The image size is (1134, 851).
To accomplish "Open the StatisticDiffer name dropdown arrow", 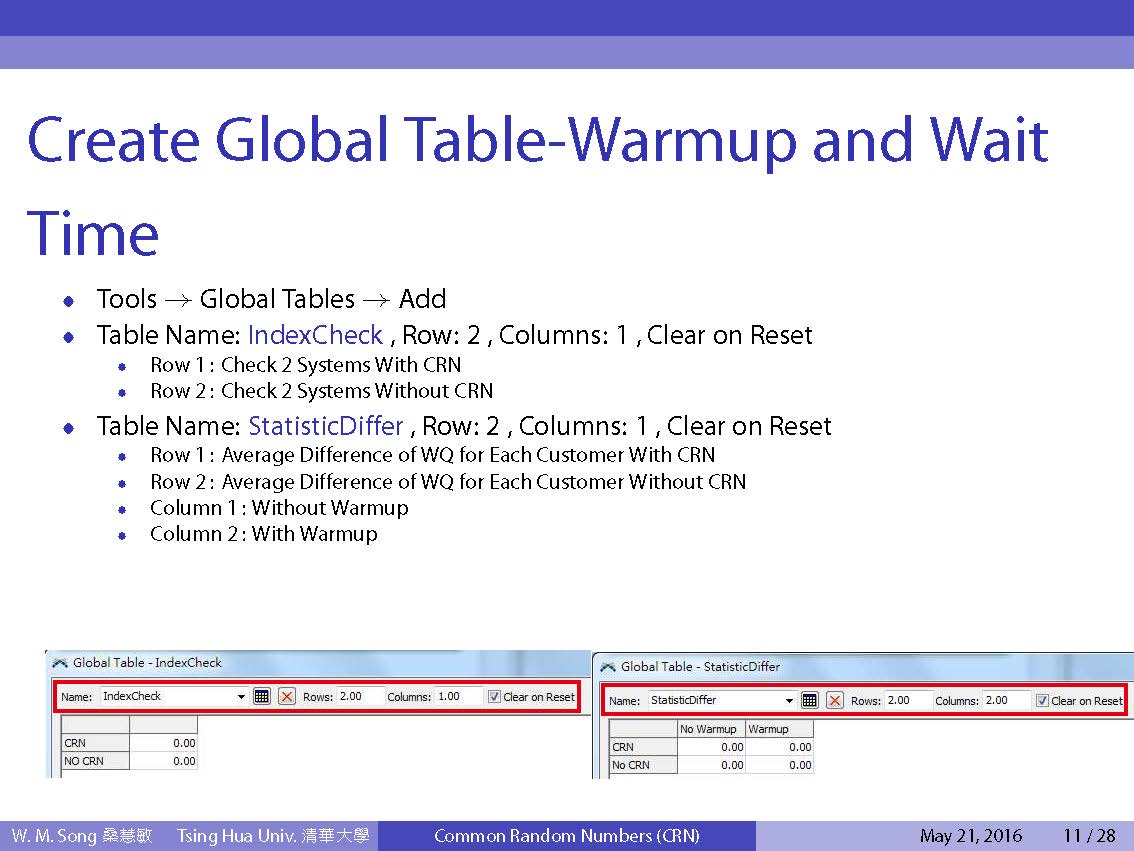I will [x=789, y=700].
